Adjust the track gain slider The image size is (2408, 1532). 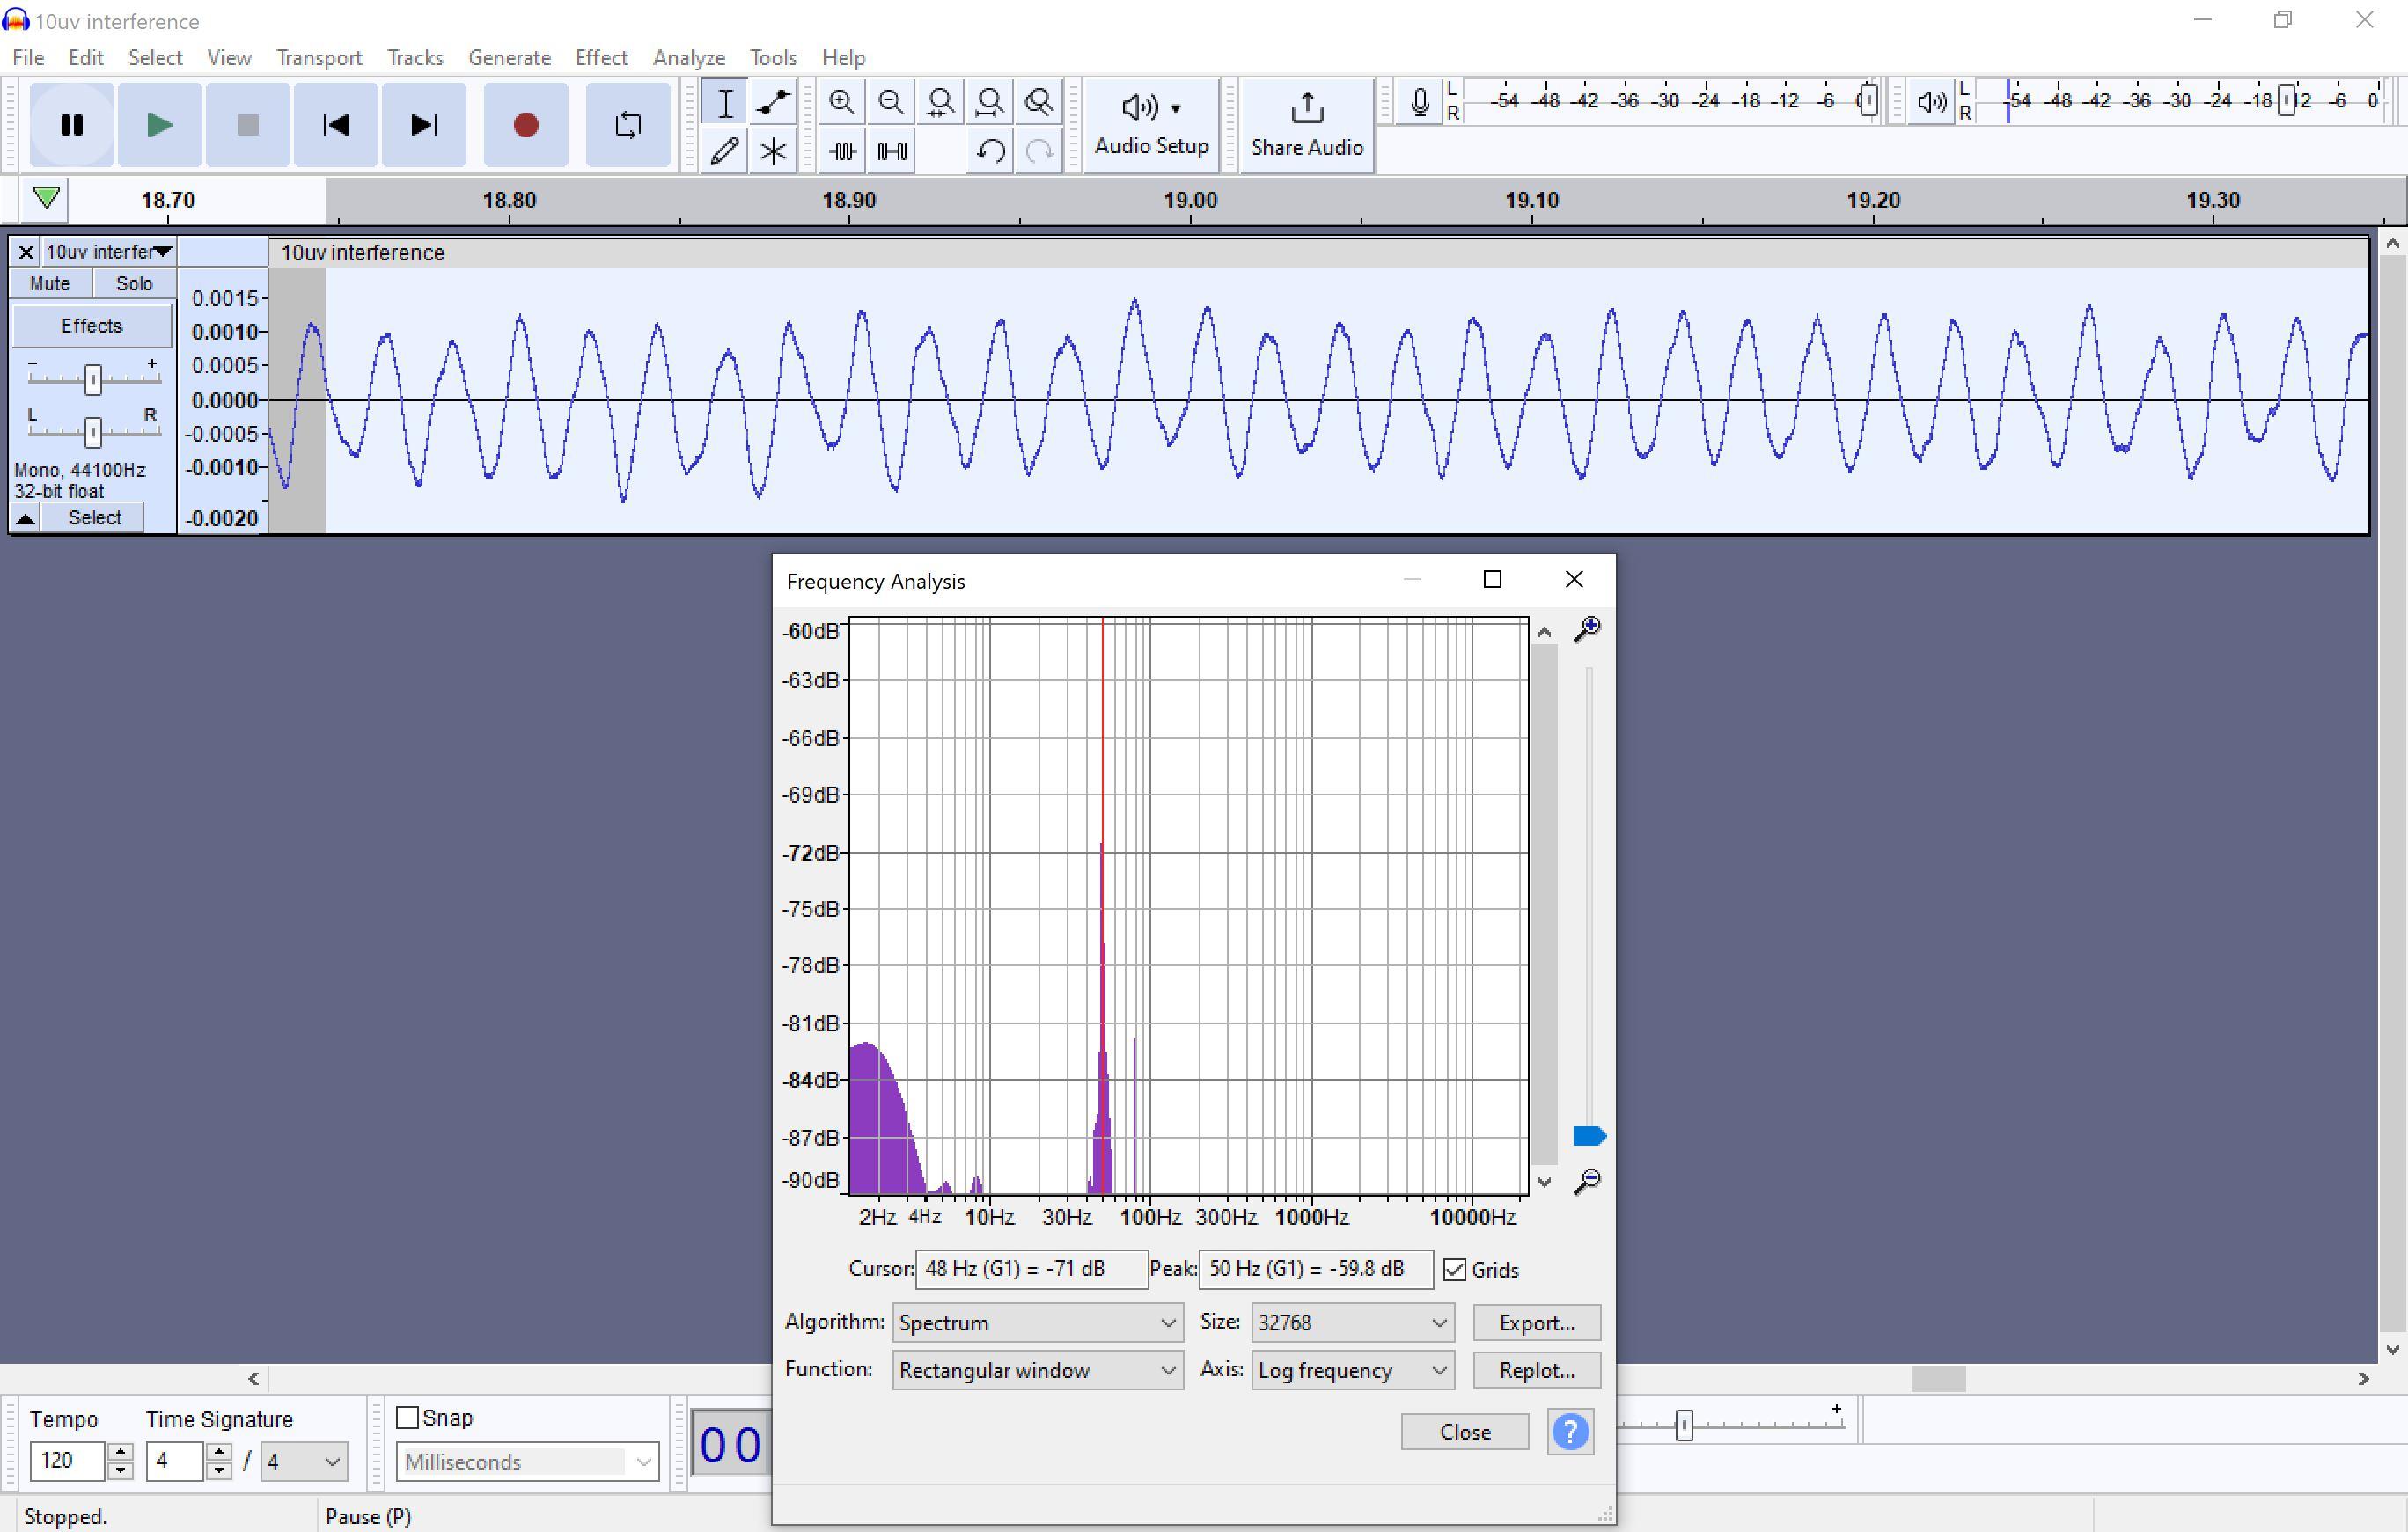(x=93, y=380)
